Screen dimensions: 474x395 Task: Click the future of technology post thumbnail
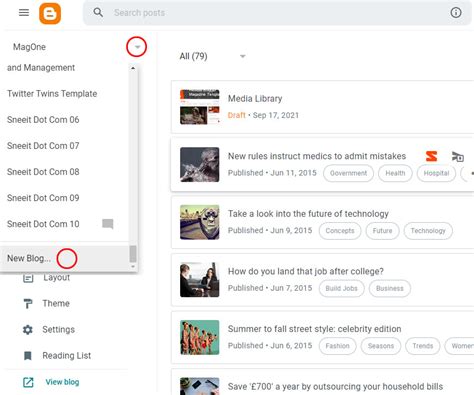pos(200,222)
